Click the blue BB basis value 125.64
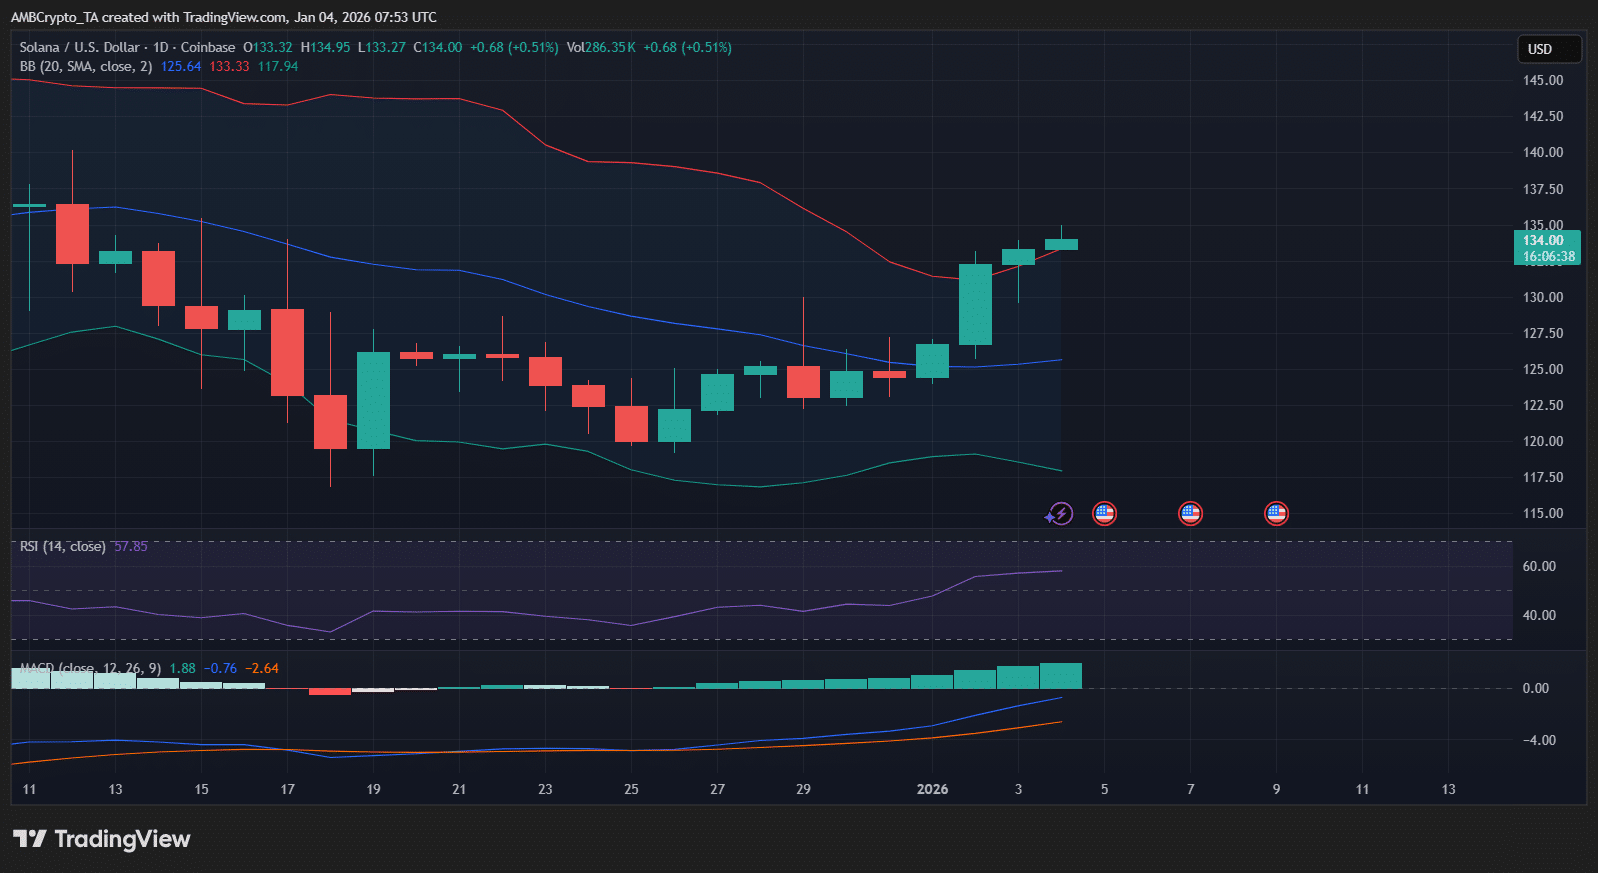Image resolution: width=1598 pixels, height=873 pixels. coord(181,66)
